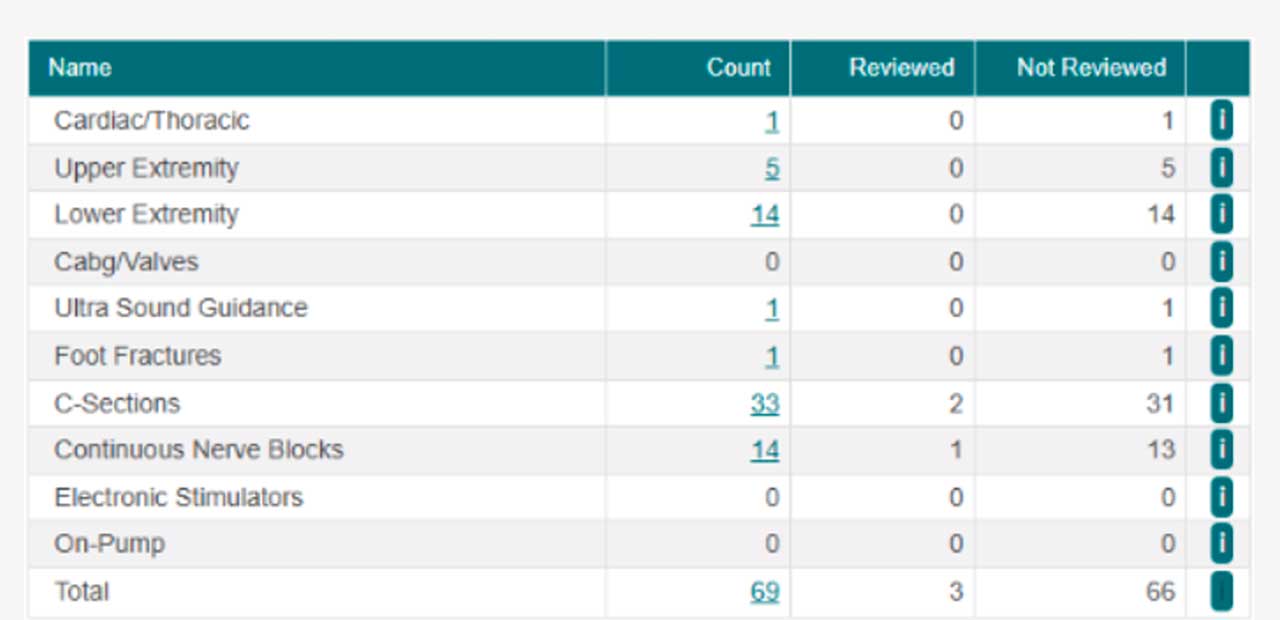The width and height of the screenshot is (1280, 620).
Task: Open info icon for Lower Extremity row
Action: 1221,215
